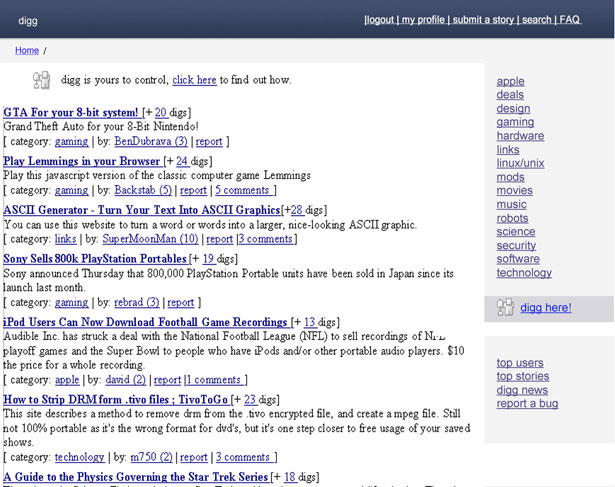
Task: Open the 'GTA For your 8-bit system!' story
Action: [x=71, y=113]
